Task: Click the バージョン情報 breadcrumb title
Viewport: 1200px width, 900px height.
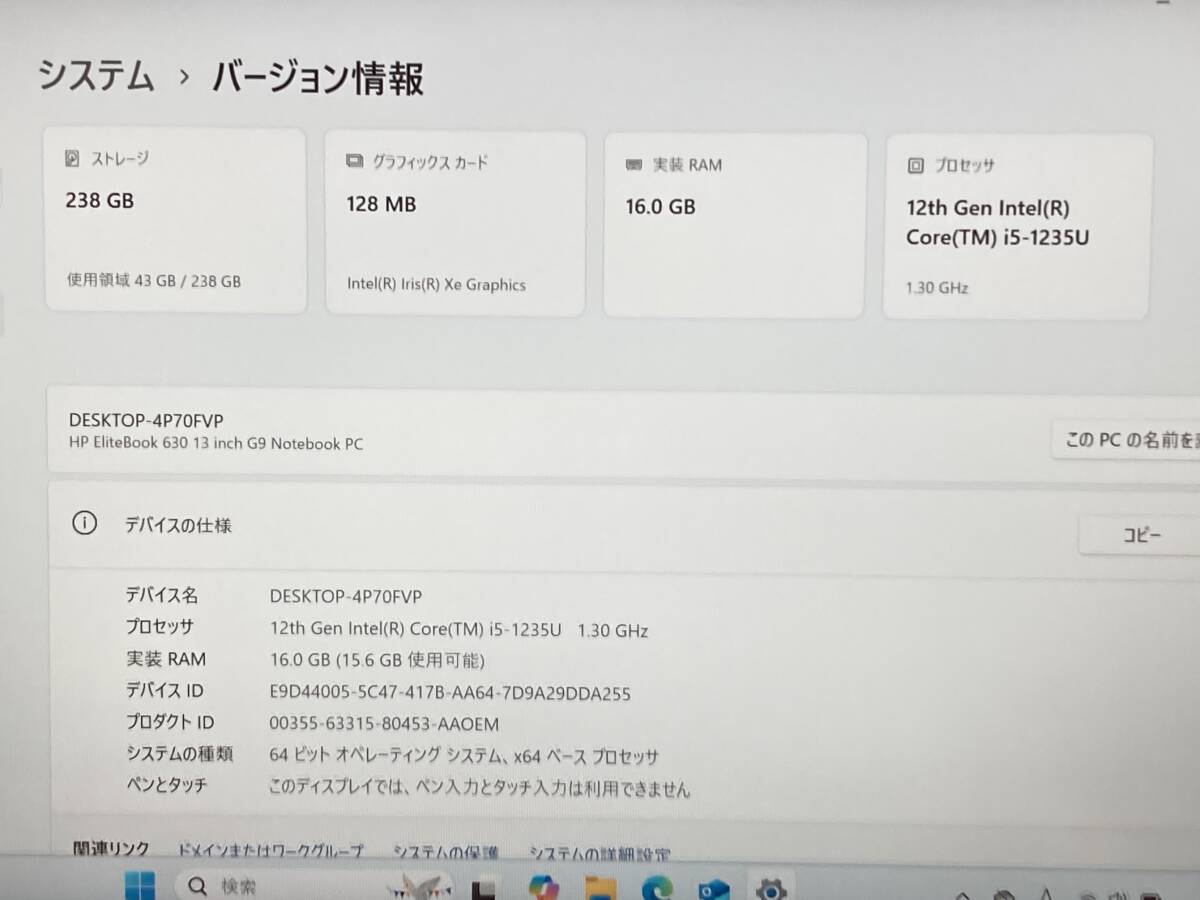Action: click(x=318, y=78)
